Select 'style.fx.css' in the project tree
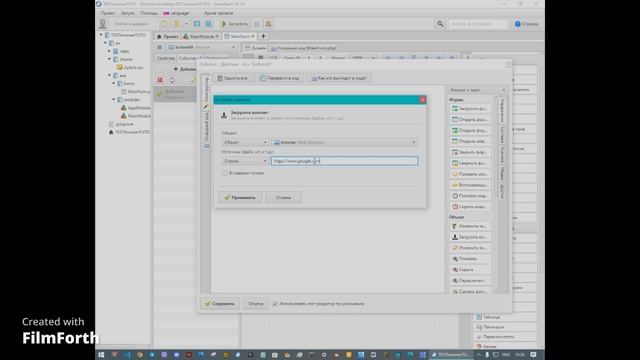 [x=129, y=67]
